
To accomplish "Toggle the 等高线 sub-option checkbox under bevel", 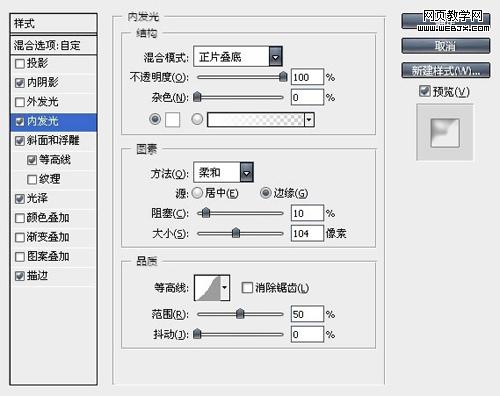I will tap(32, 160).
